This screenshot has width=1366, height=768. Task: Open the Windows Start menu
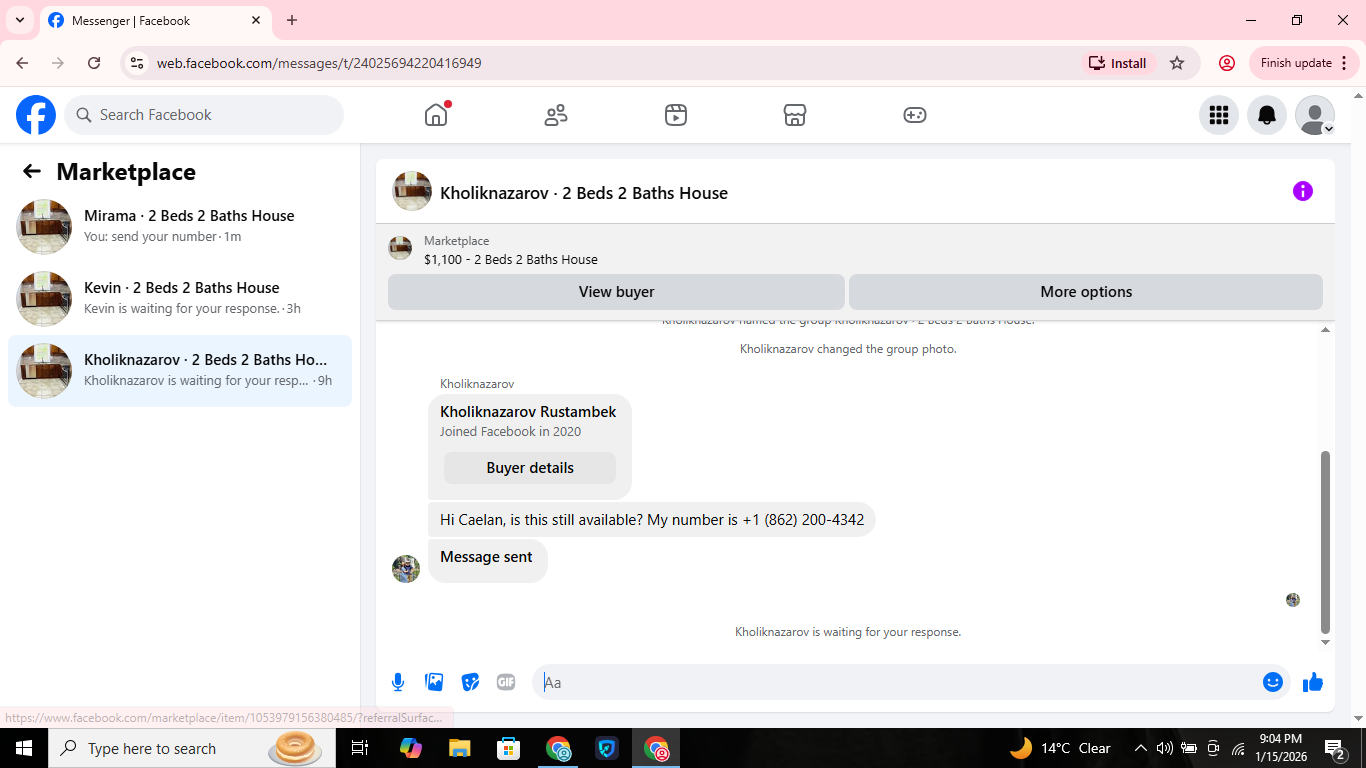(24, 748)
